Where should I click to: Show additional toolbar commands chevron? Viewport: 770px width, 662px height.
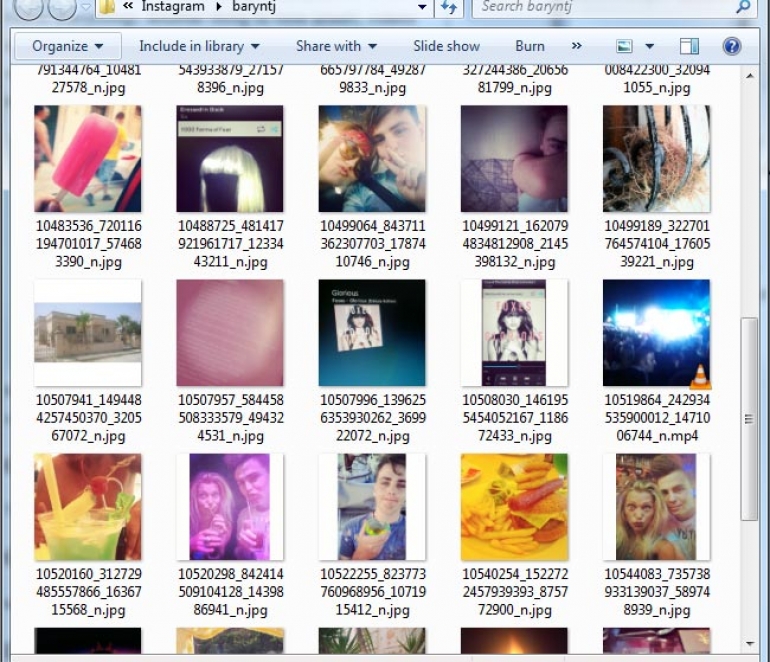577,46
